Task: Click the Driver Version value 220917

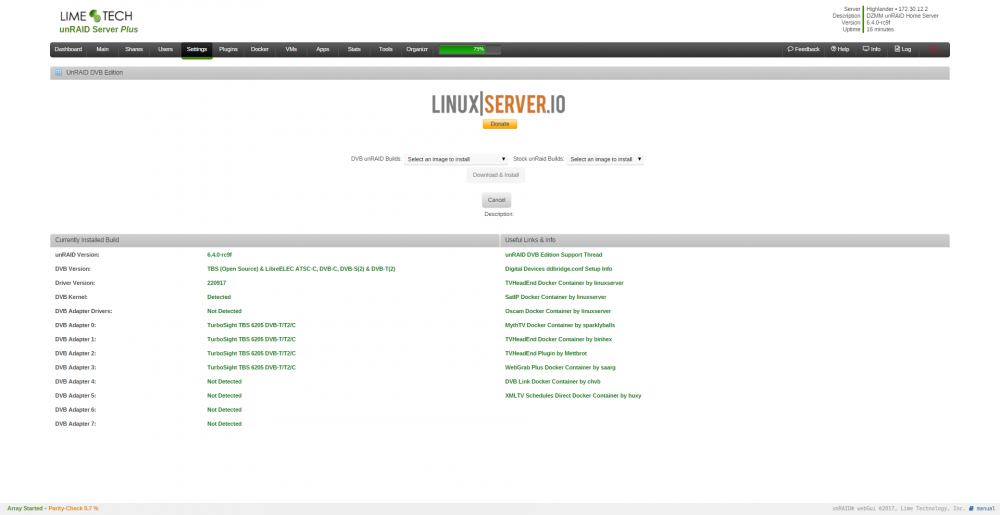Action: pyautogui.click(x=216, y=283)
